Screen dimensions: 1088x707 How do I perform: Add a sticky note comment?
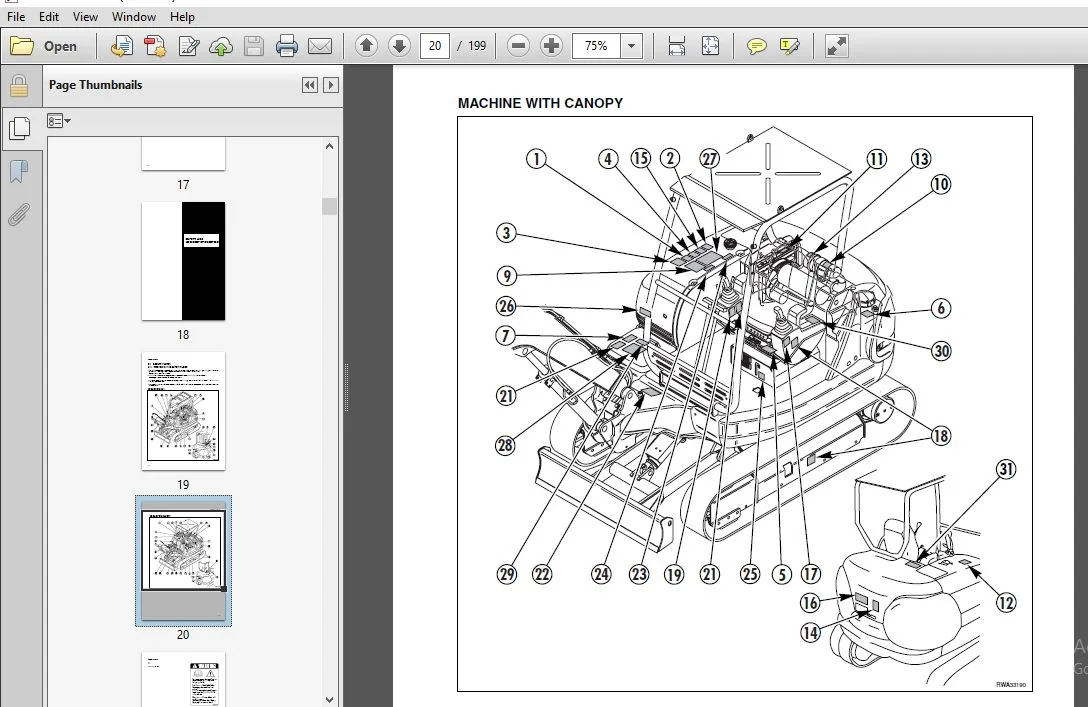pos(756,46)
